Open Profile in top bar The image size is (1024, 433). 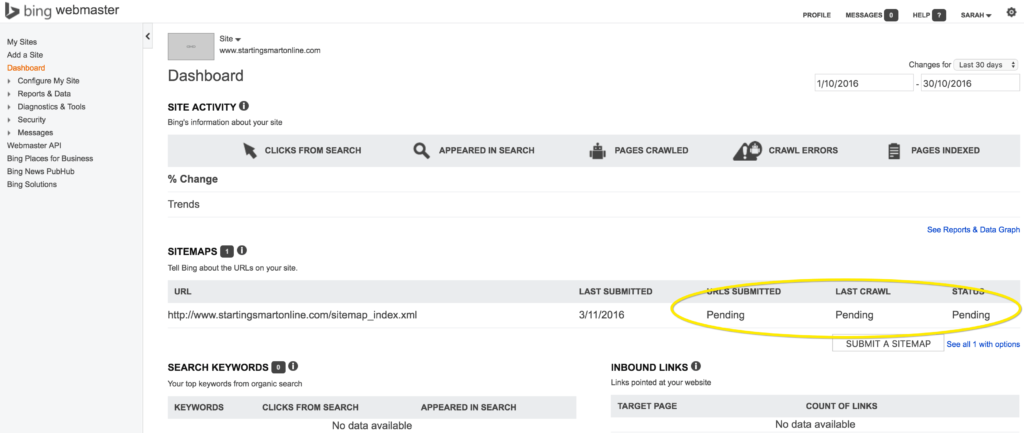coord(817,15)
